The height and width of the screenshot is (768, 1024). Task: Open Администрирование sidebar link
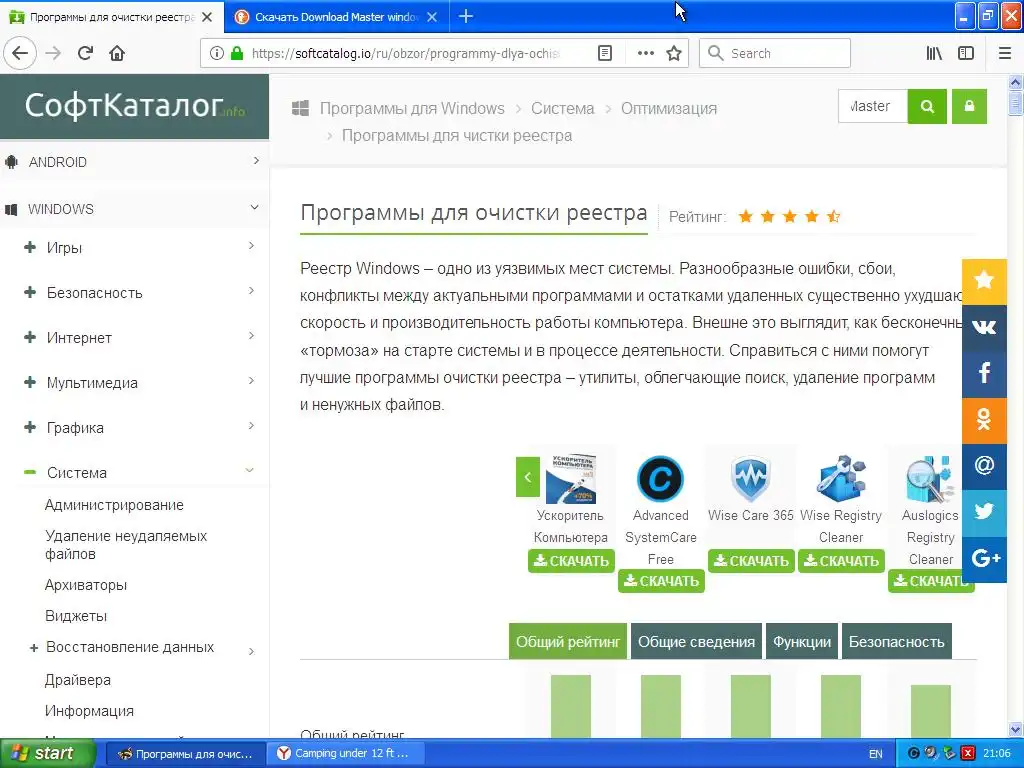(x=114, y=505)
